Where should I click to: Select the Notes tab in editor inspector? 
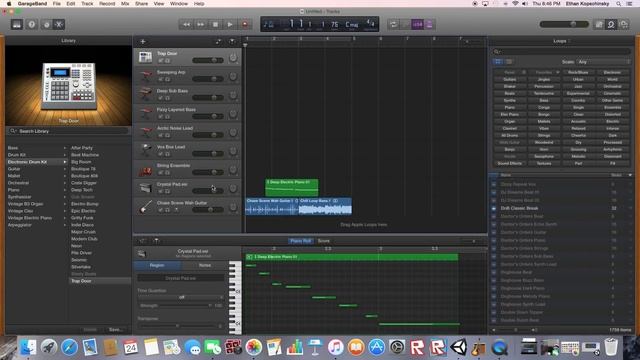tap(204, 265)
